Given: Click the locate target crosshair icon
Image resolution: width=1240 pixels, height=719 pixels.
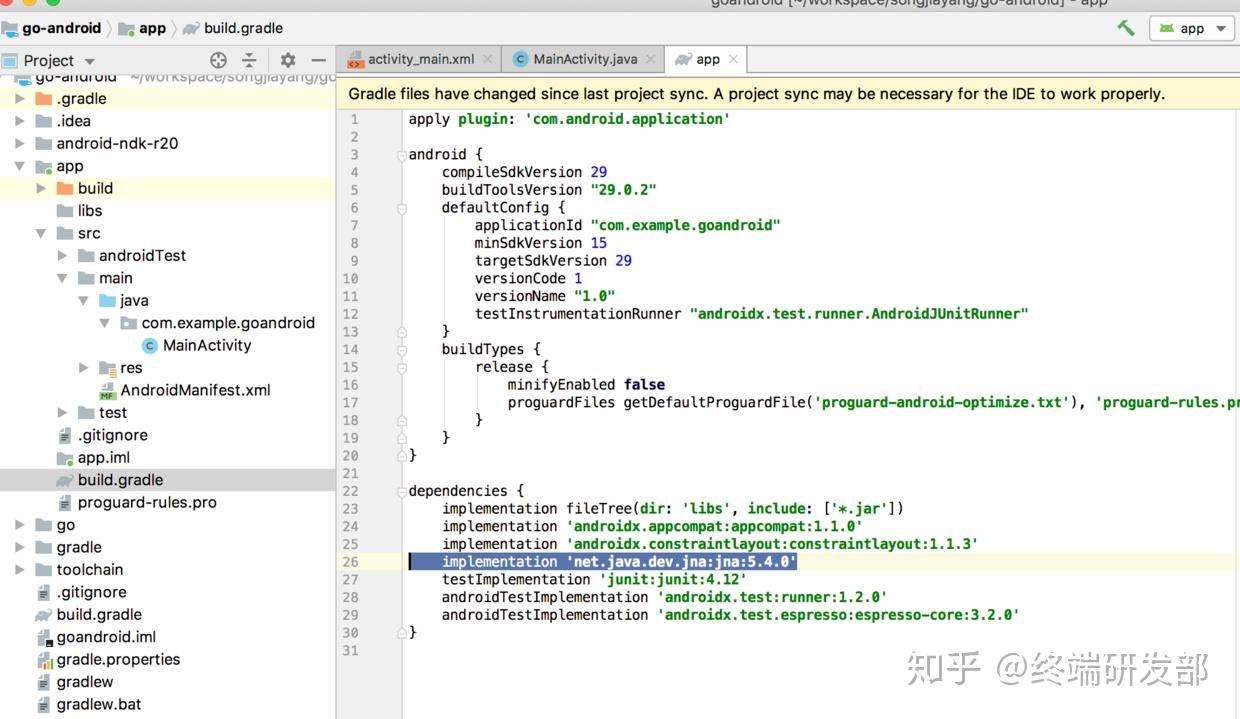Looking at the screenshot, I should coord(218,60).
